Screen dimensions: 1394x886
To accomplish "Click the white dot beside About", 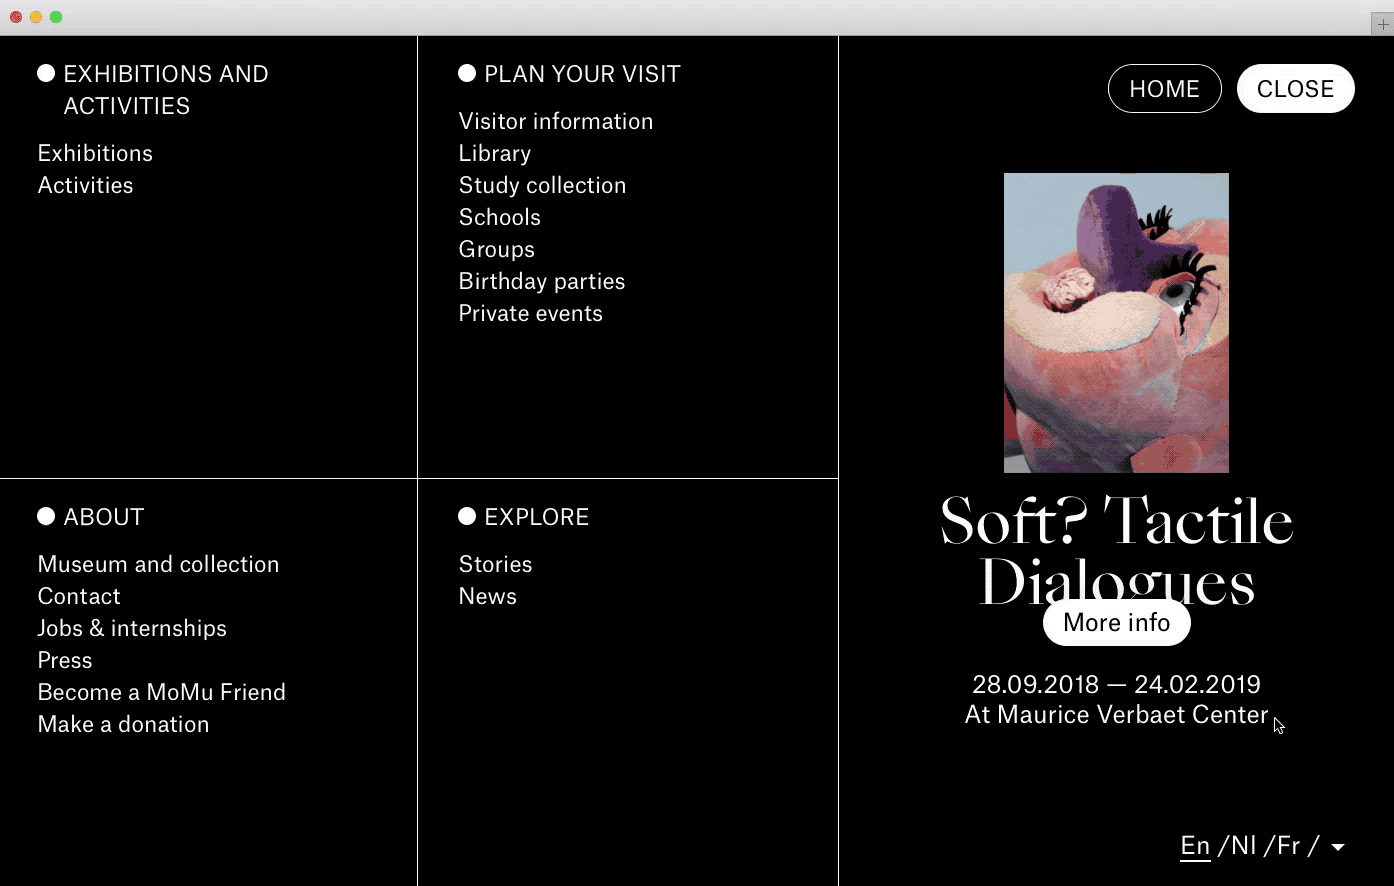I will 46,516.
